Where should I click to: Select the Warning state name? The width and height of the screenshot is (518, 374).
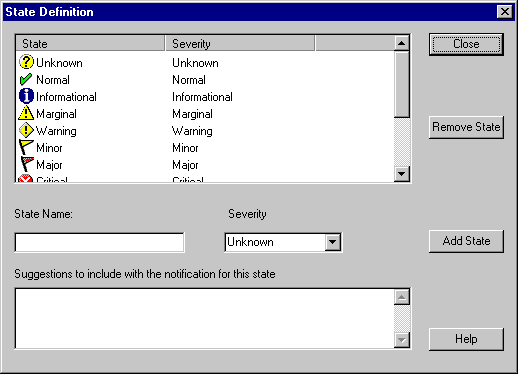tap(56, 131)
